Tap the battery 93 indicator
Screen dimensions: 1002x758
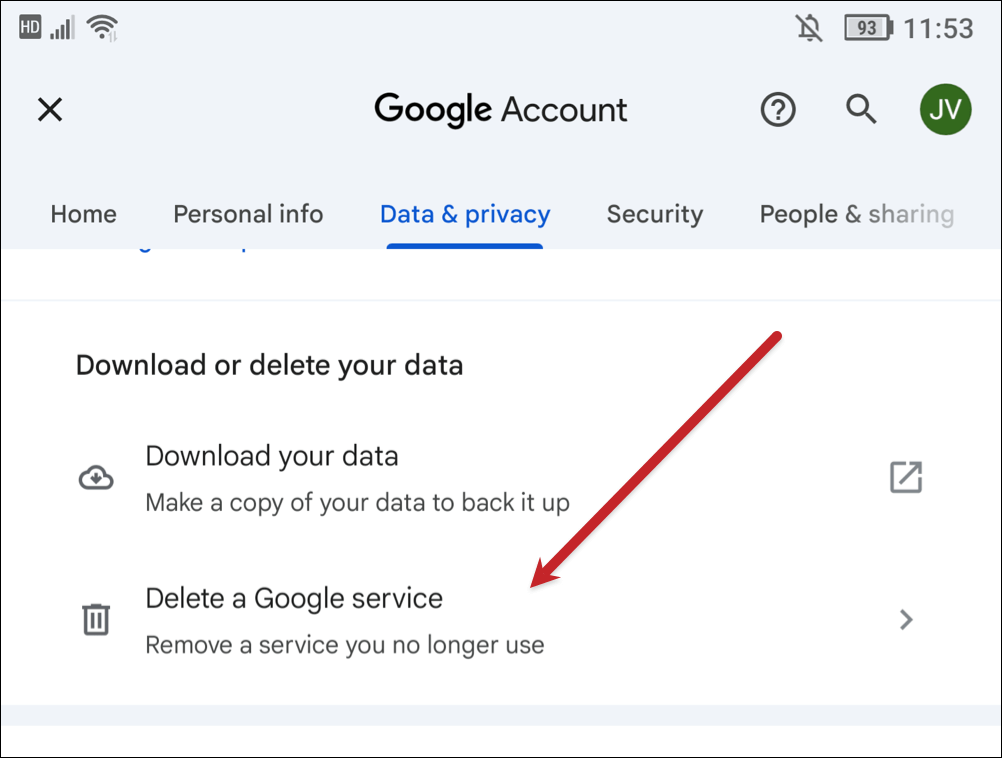868,28
